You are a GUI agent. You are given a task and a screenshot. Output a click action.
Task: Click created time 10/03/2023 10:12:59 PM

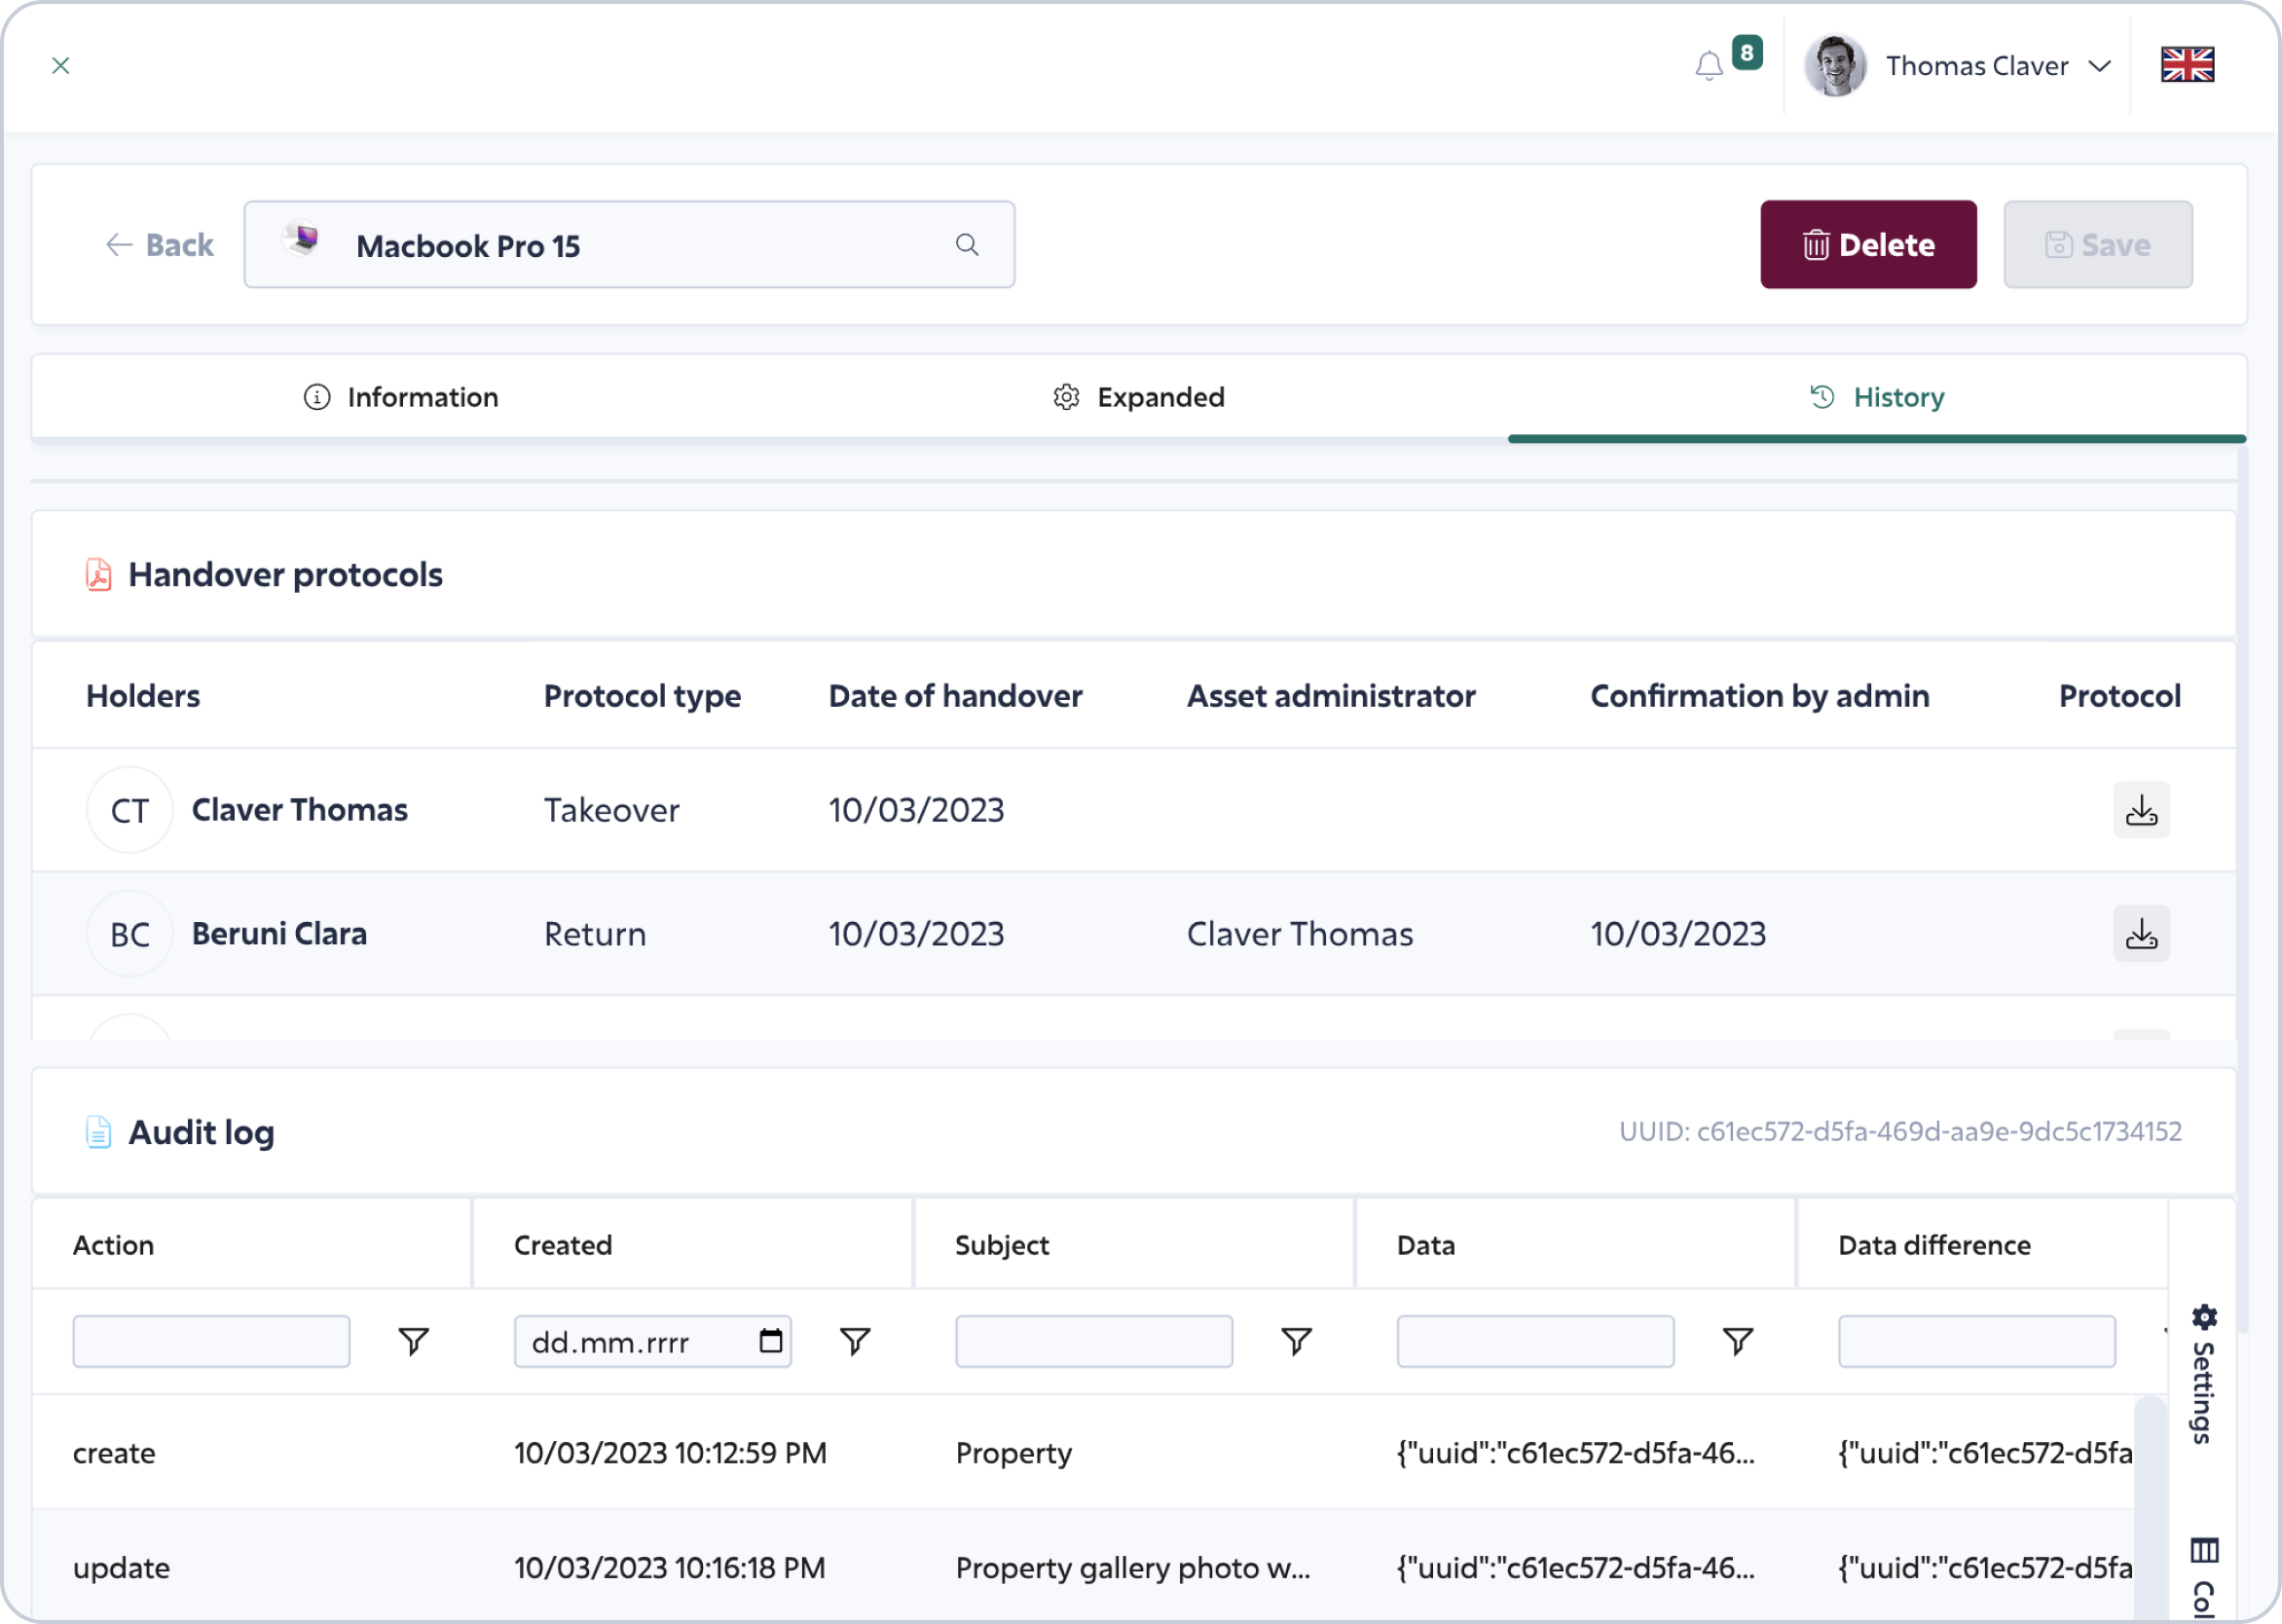click(670, 1452)
